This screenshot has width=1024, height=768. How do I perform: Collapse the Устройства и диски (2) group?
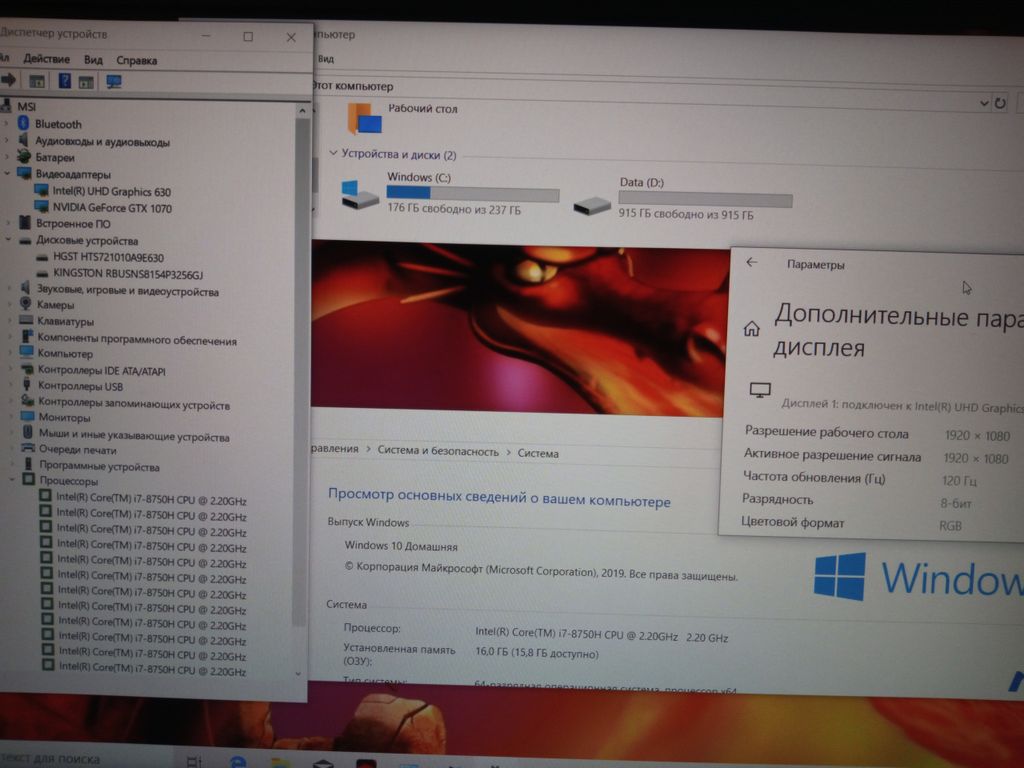point(333,153)
